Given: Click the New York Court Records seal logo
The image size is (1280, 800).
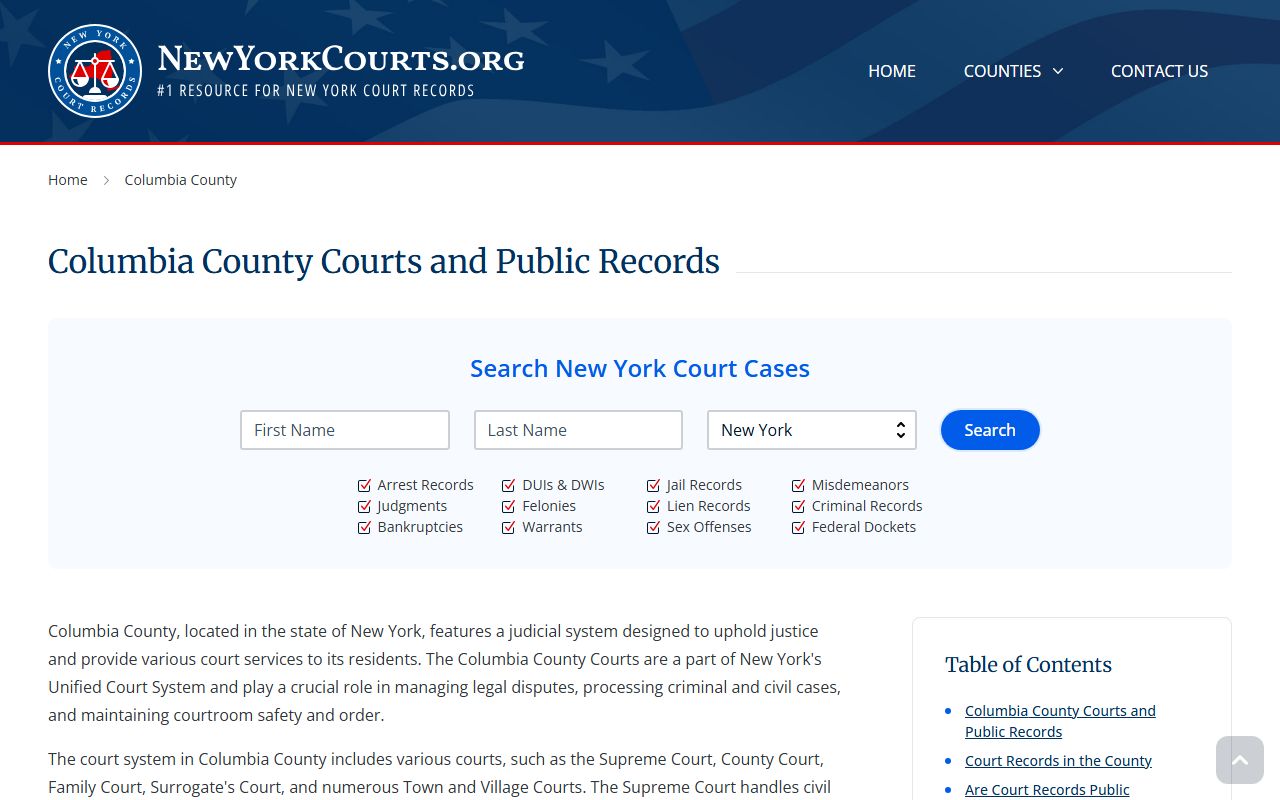Looking at the screenshot, I should point(95,71).
